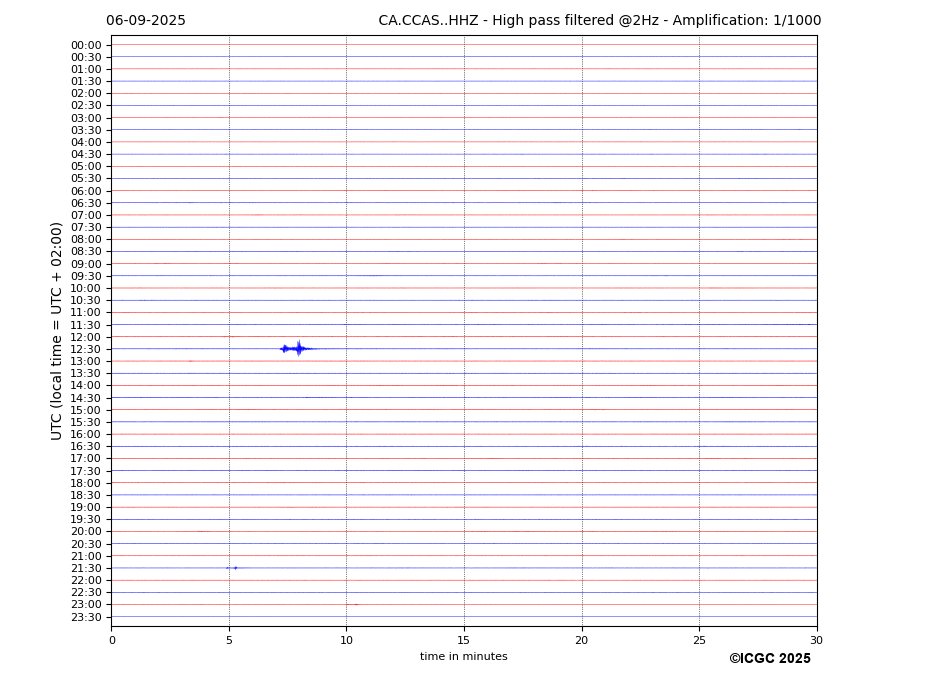Select the 12:30 time row label
The width and height of the screenshot is (927, 696).
86,349
